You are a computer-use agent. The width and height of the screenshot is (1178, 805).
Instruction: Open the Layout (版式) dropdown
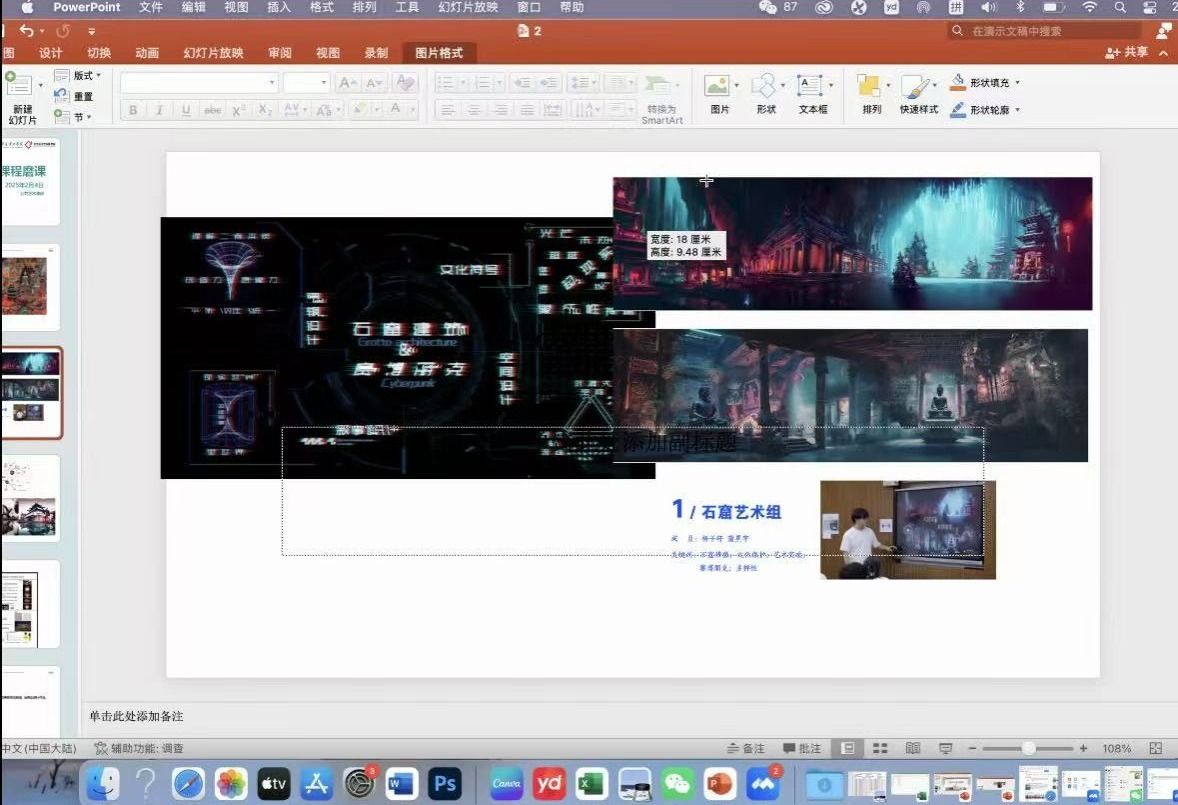77,75
